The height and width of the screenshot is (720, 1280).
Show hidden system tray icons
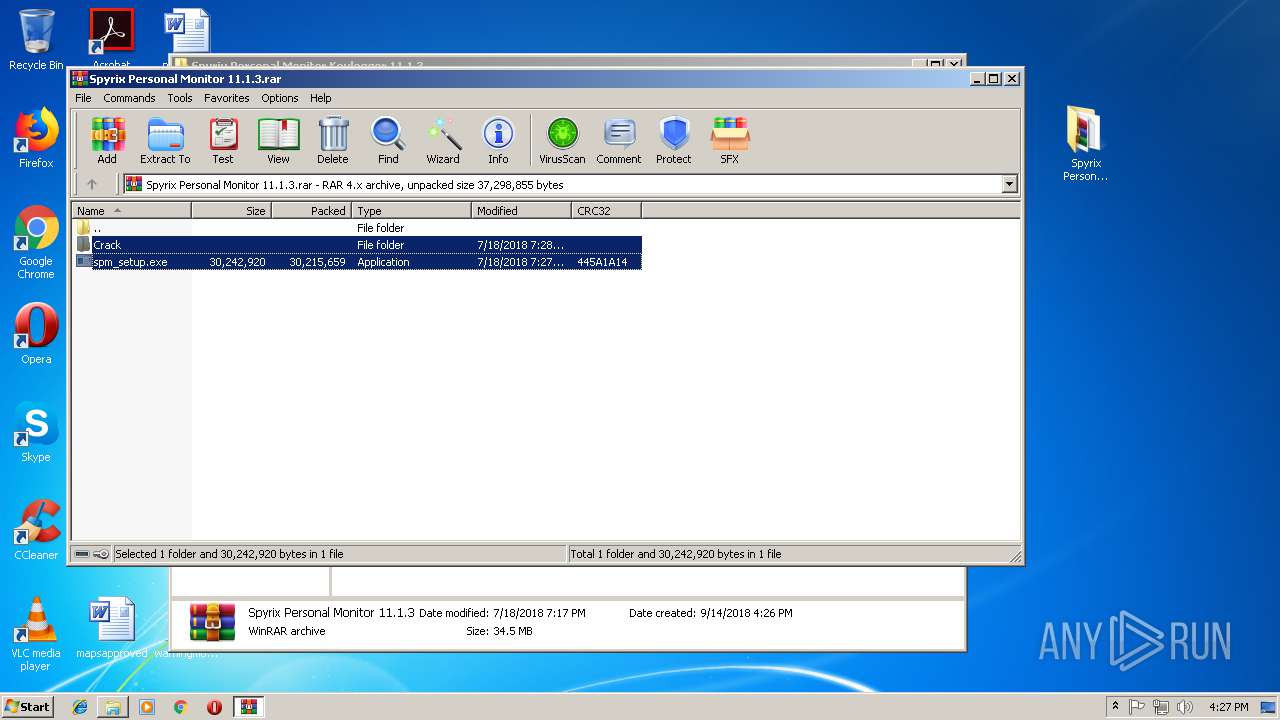(1115, 706)
